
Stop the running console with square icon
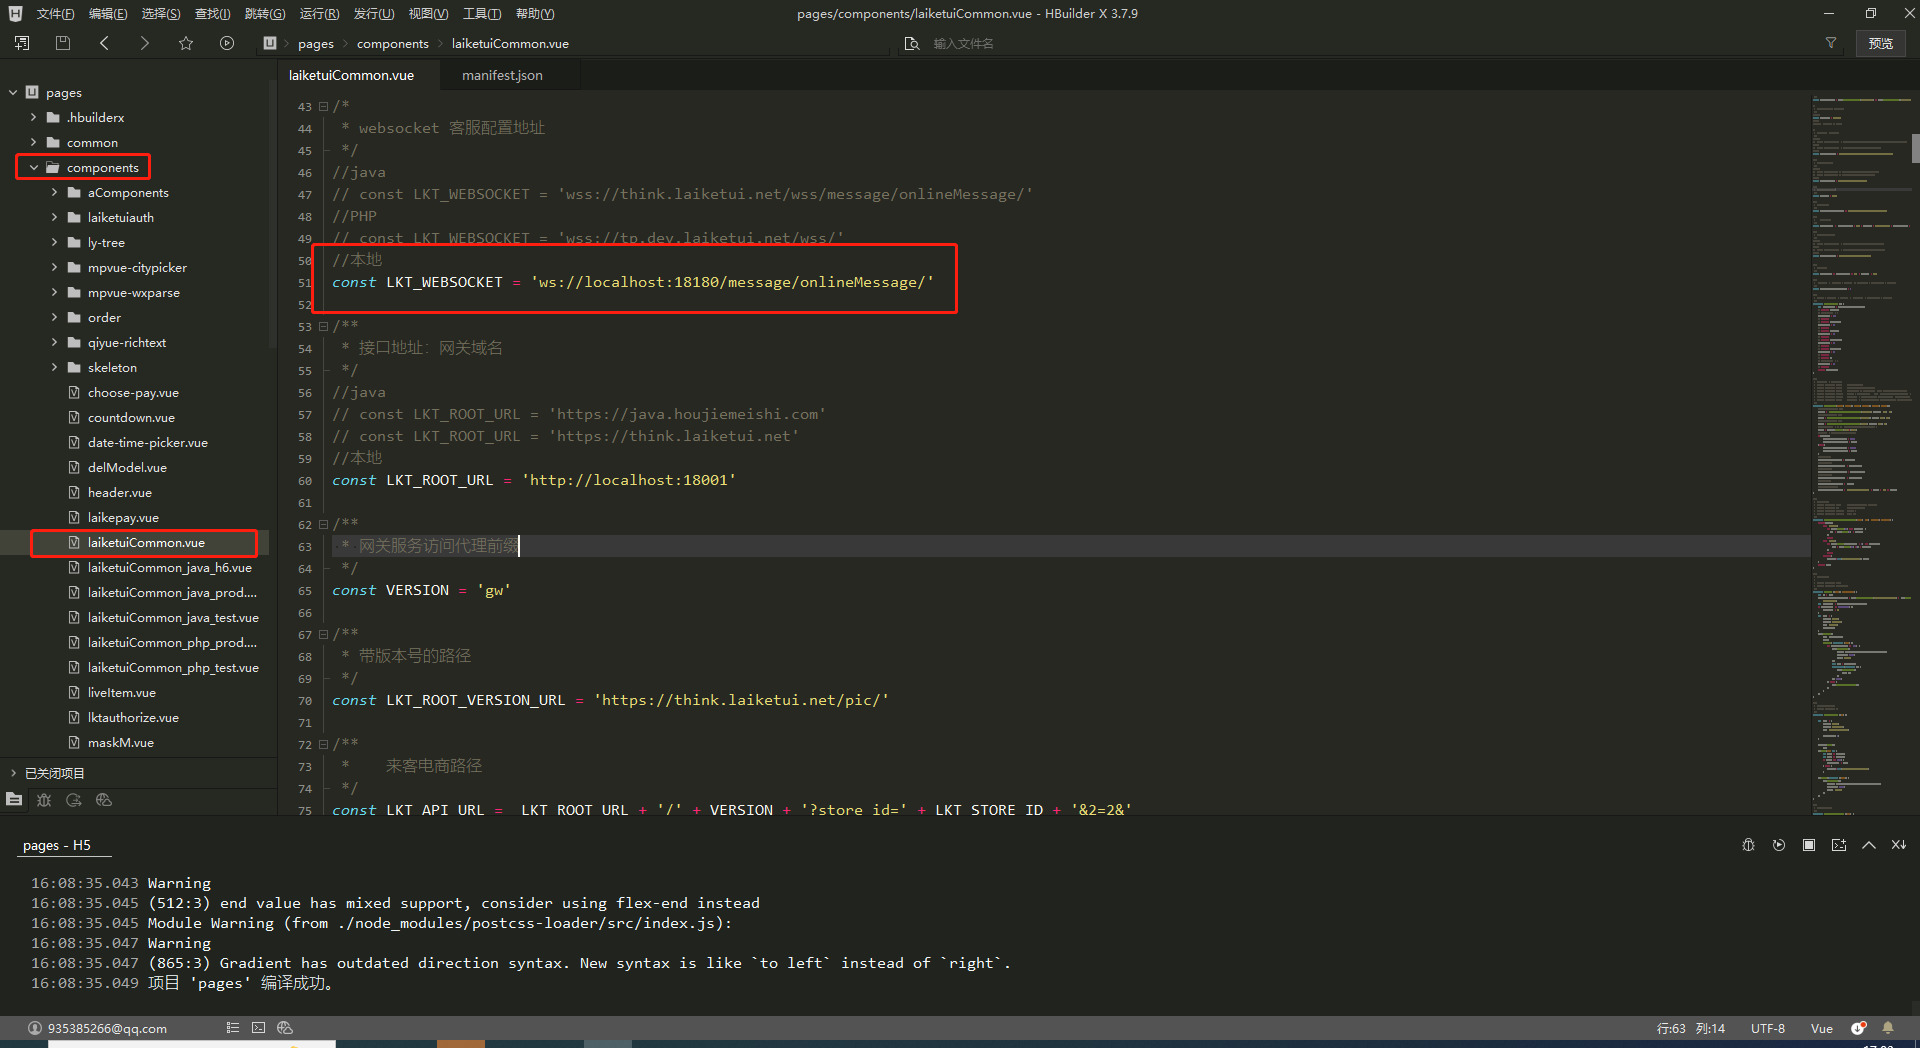(1808, 845)
